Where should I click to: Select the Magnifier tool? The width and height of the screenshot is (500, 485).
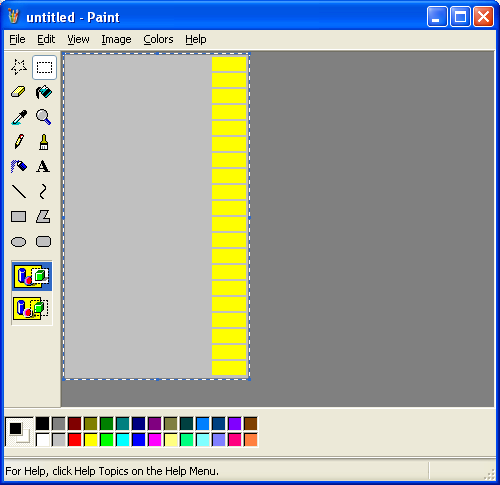point(44,117)
